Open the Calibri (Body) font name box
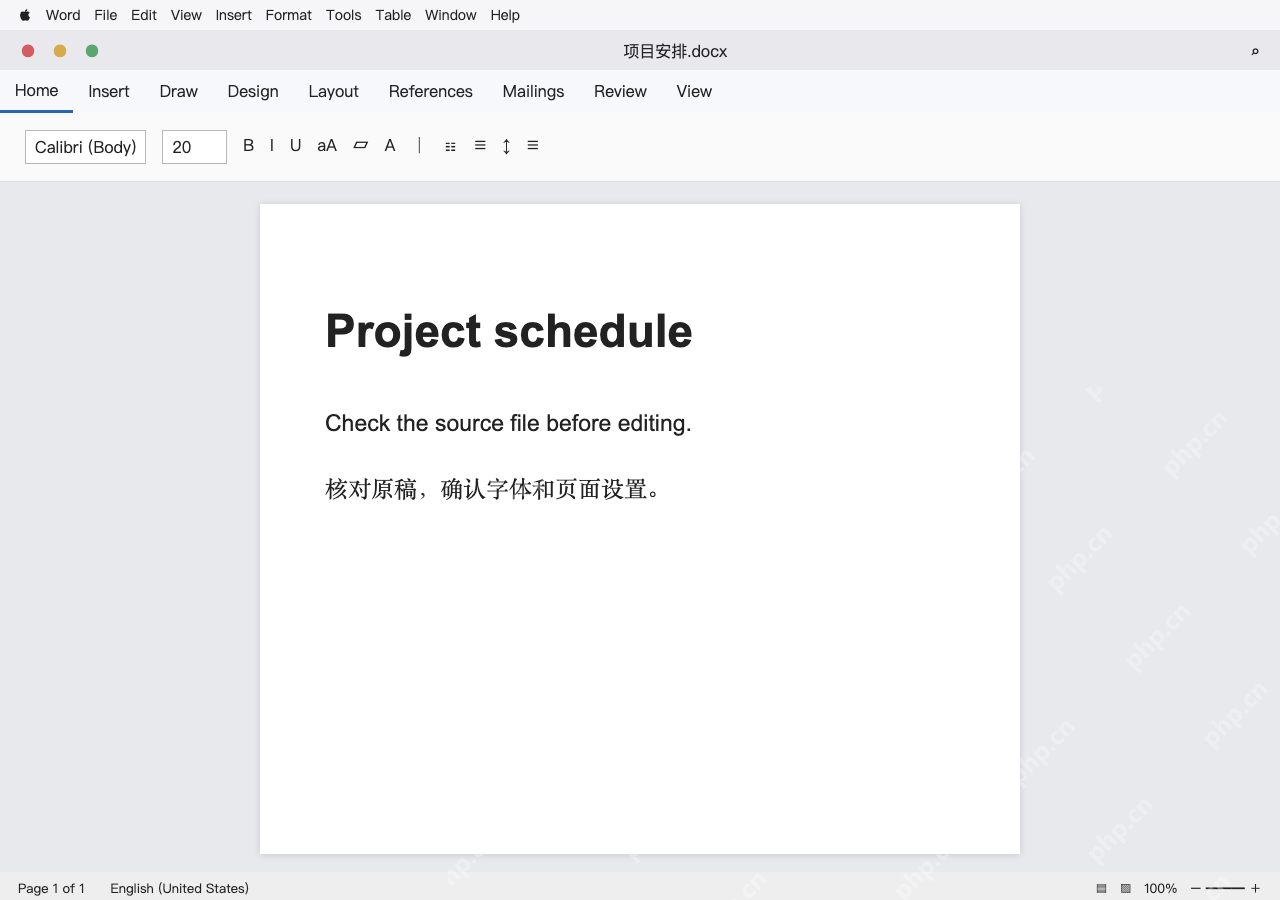Viewport: 1280px width, 900px height. (85, 147)
